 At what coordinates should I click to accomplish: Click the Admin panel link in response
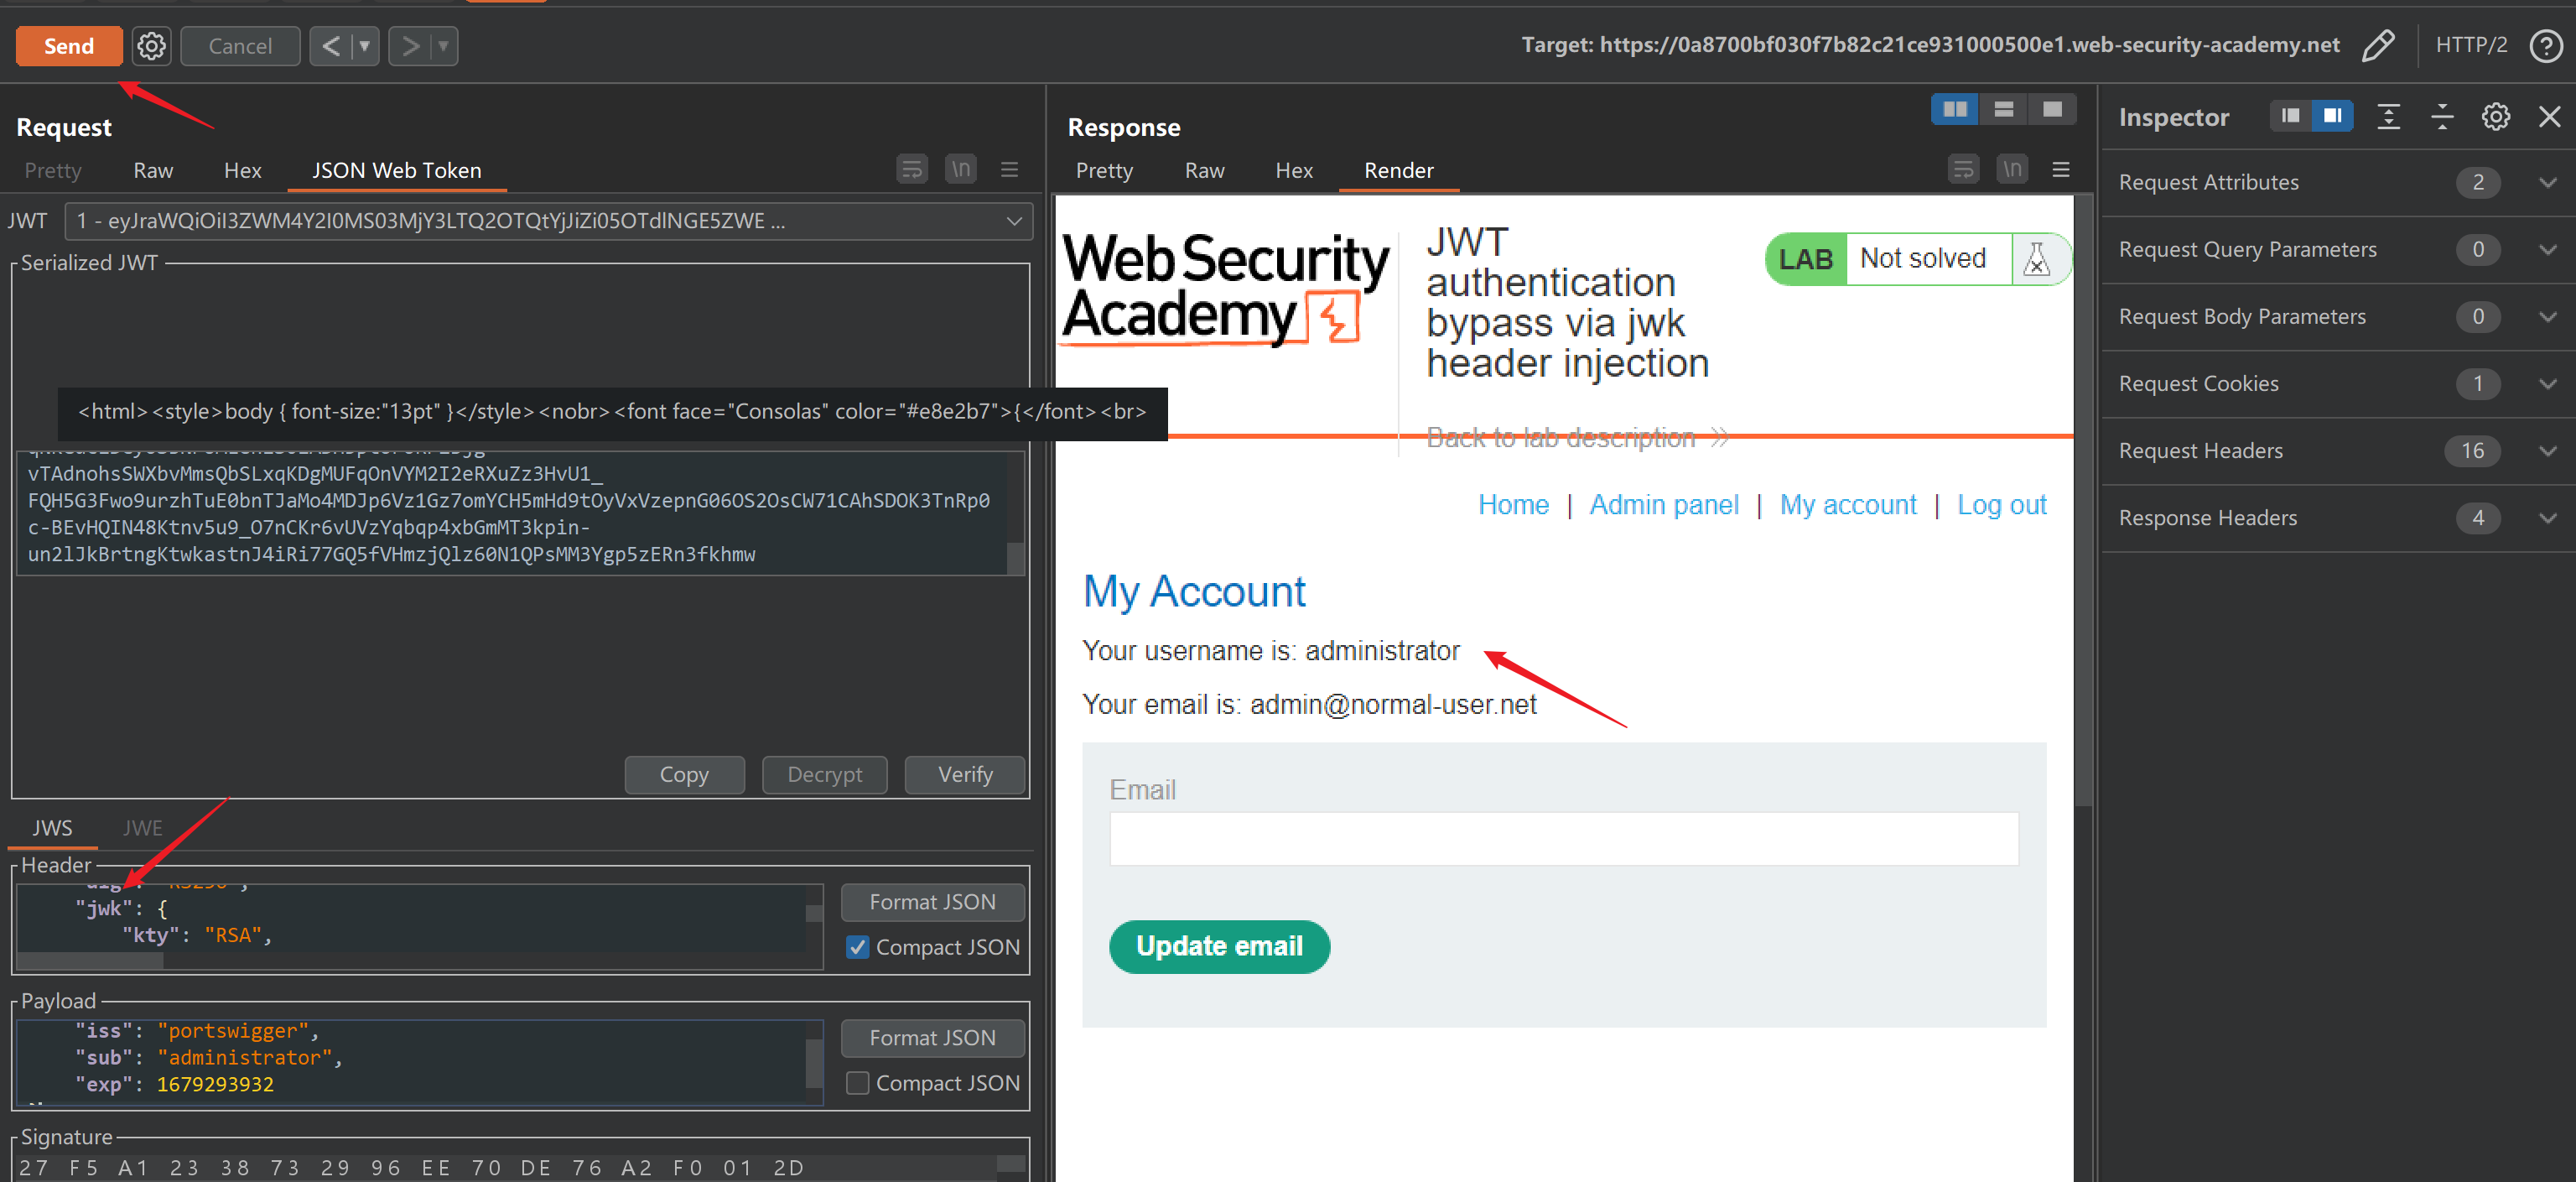tap(1665, 505)
